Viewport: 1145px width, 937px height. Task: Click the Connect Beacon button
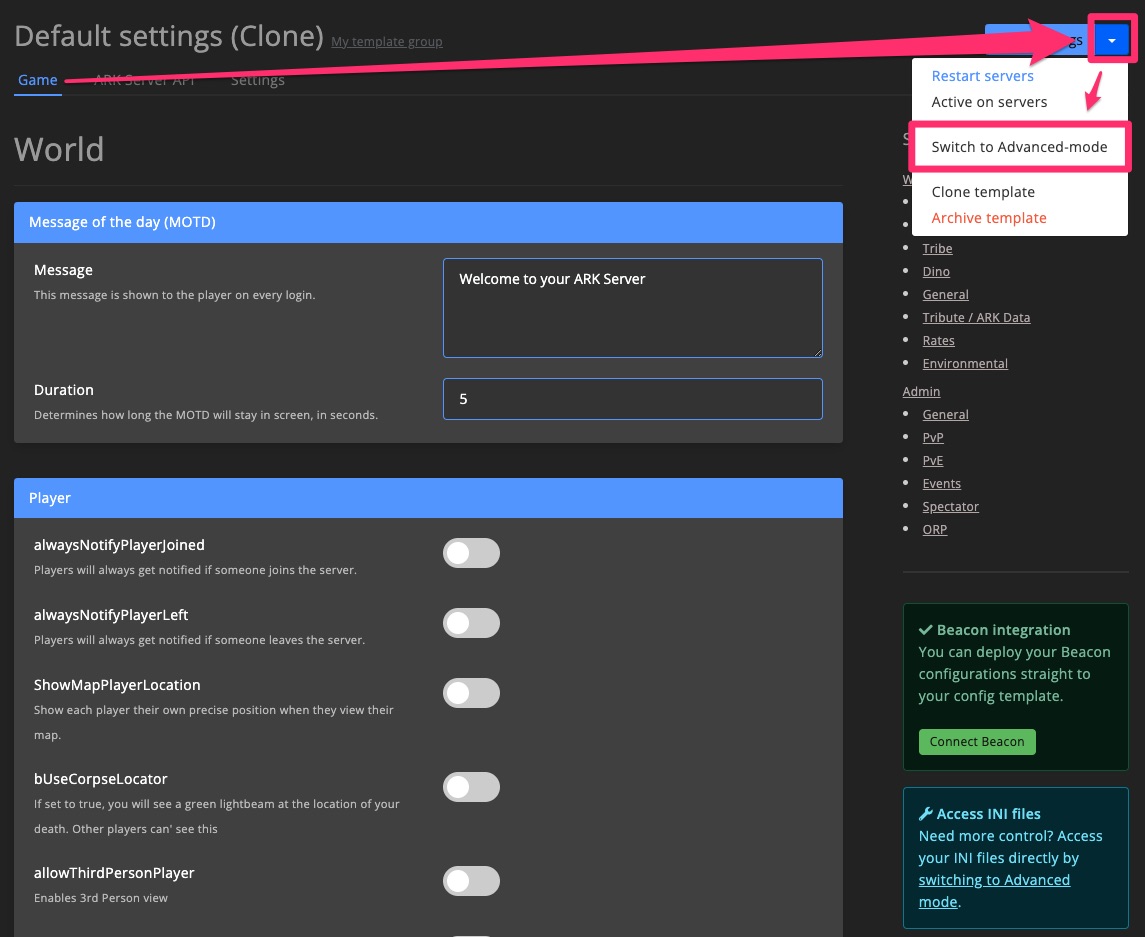point(976,742)
